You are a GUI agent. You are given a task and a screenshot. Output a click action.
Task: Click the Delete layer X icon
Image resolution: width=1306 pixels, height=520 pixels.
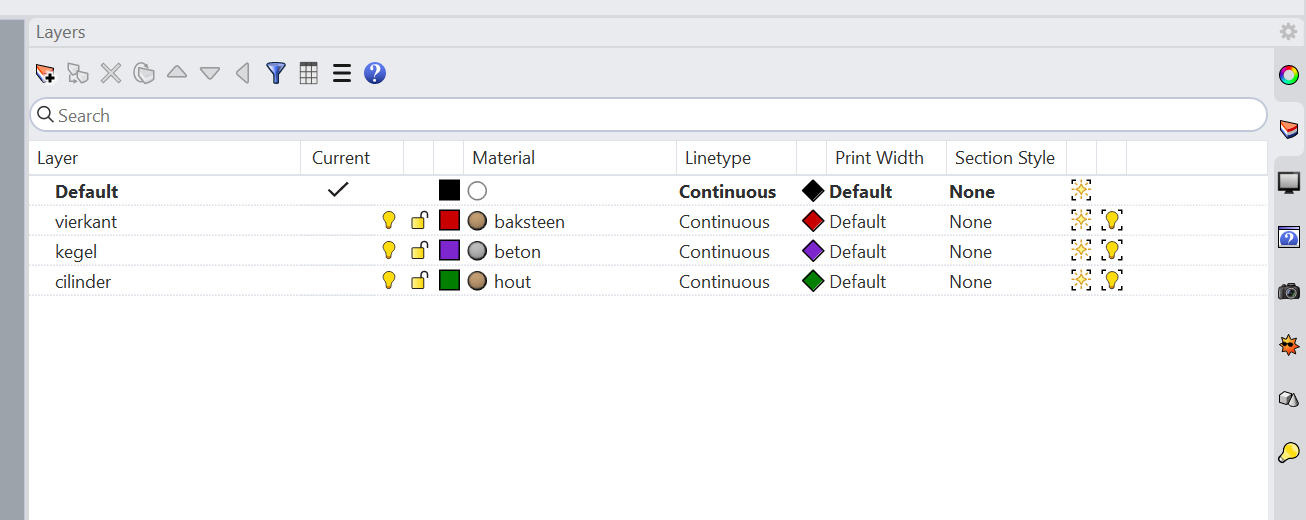point(111,73)
